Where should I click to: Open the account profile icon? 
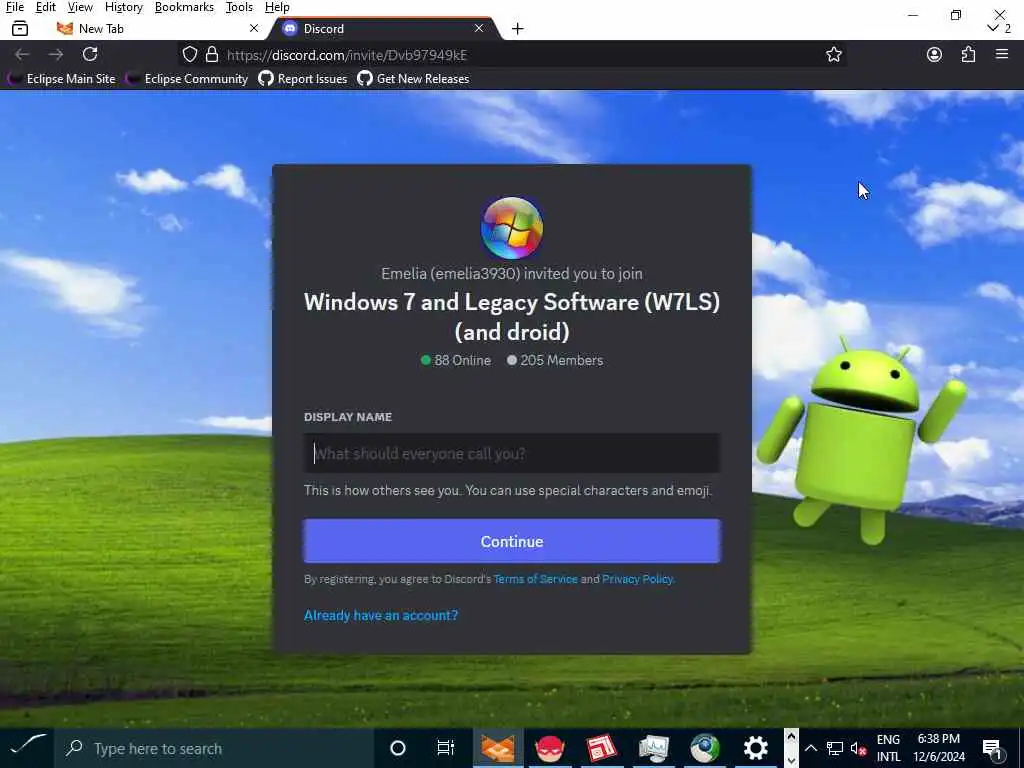tap(934, 54)
